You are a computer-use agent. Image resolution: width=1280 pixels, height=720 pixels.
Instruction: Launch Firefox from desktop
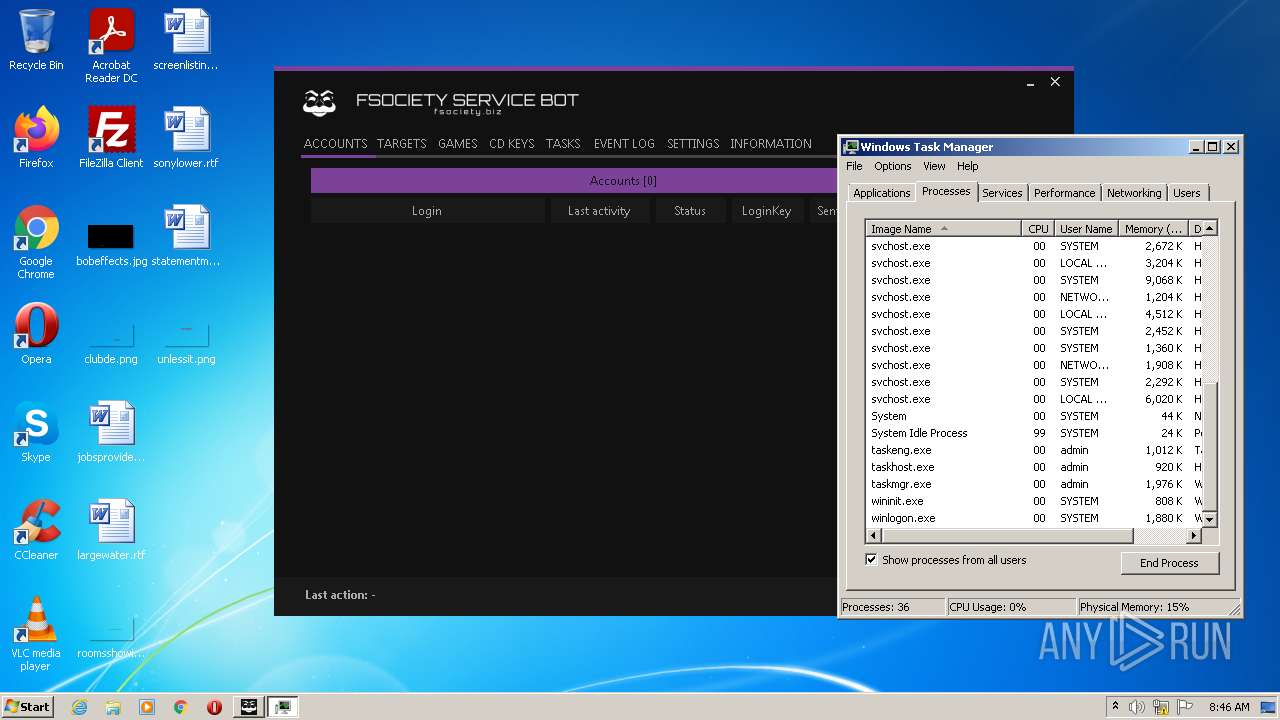tap(36, 138)
